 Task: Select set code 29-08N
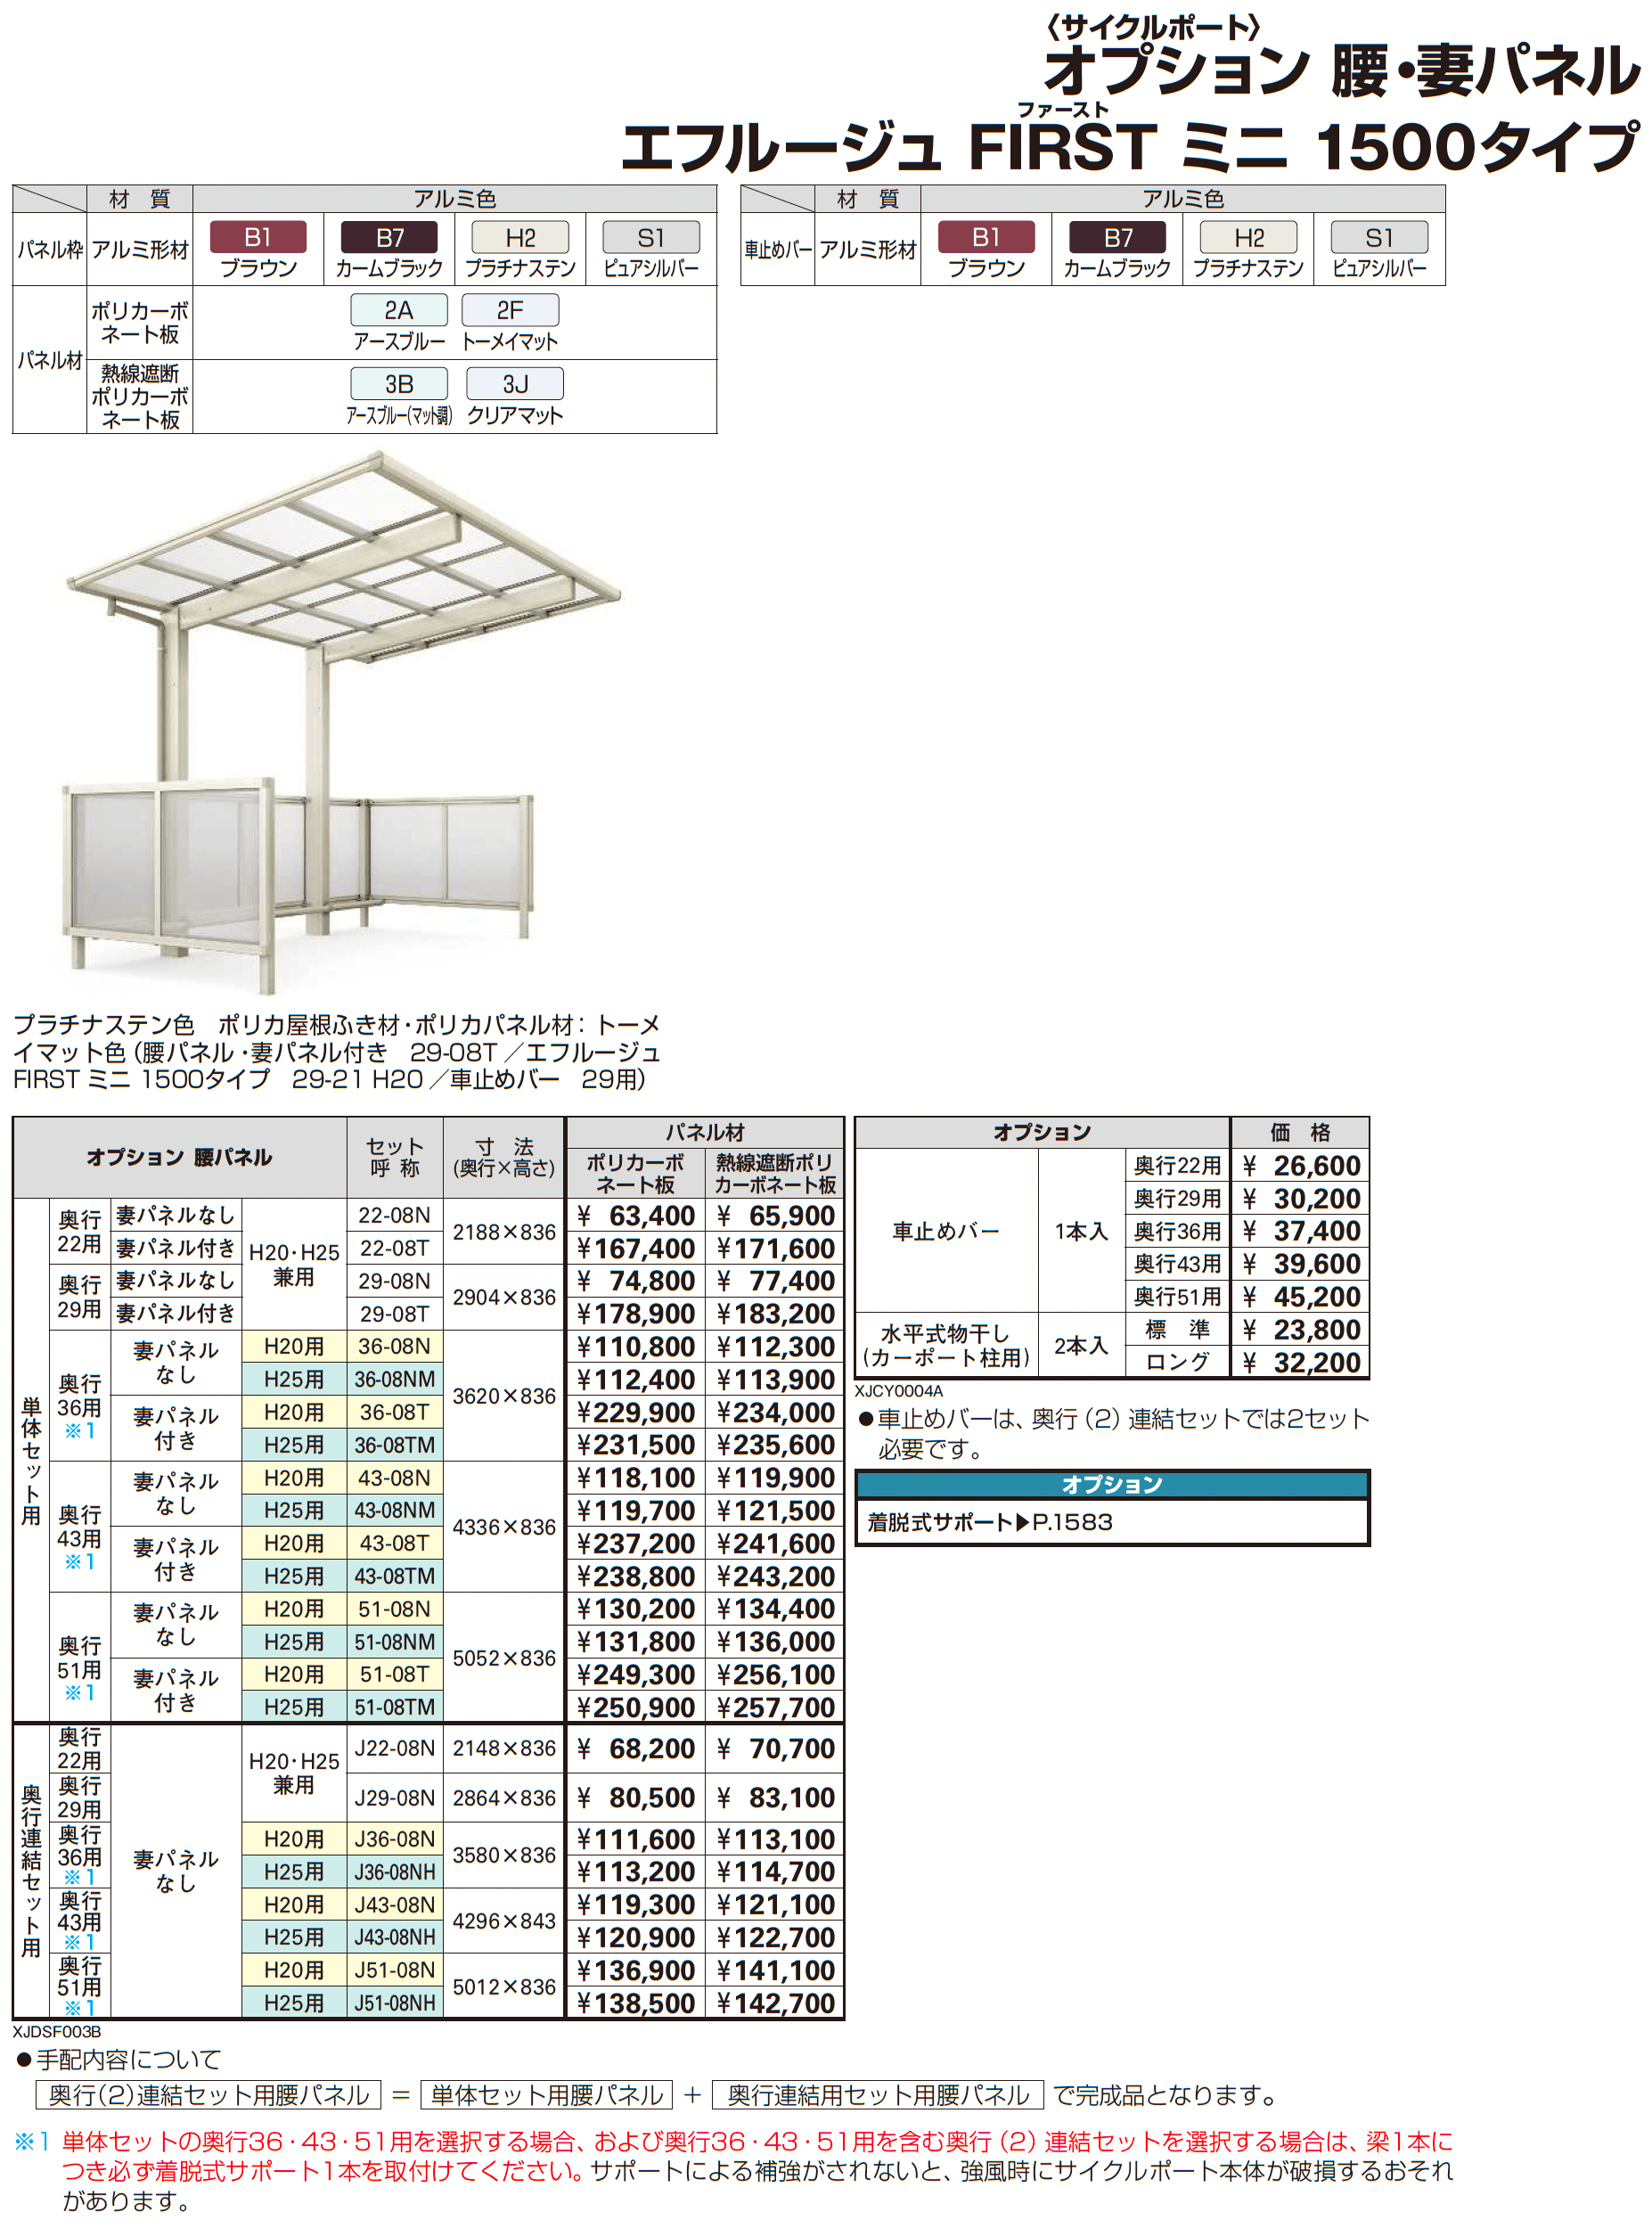click(395, 1281)
